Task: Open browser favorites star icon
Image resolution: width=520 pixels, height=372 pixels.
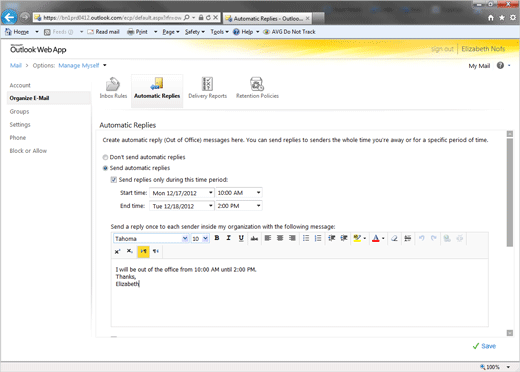Action: pyautogui.click(x=502, y=18)
